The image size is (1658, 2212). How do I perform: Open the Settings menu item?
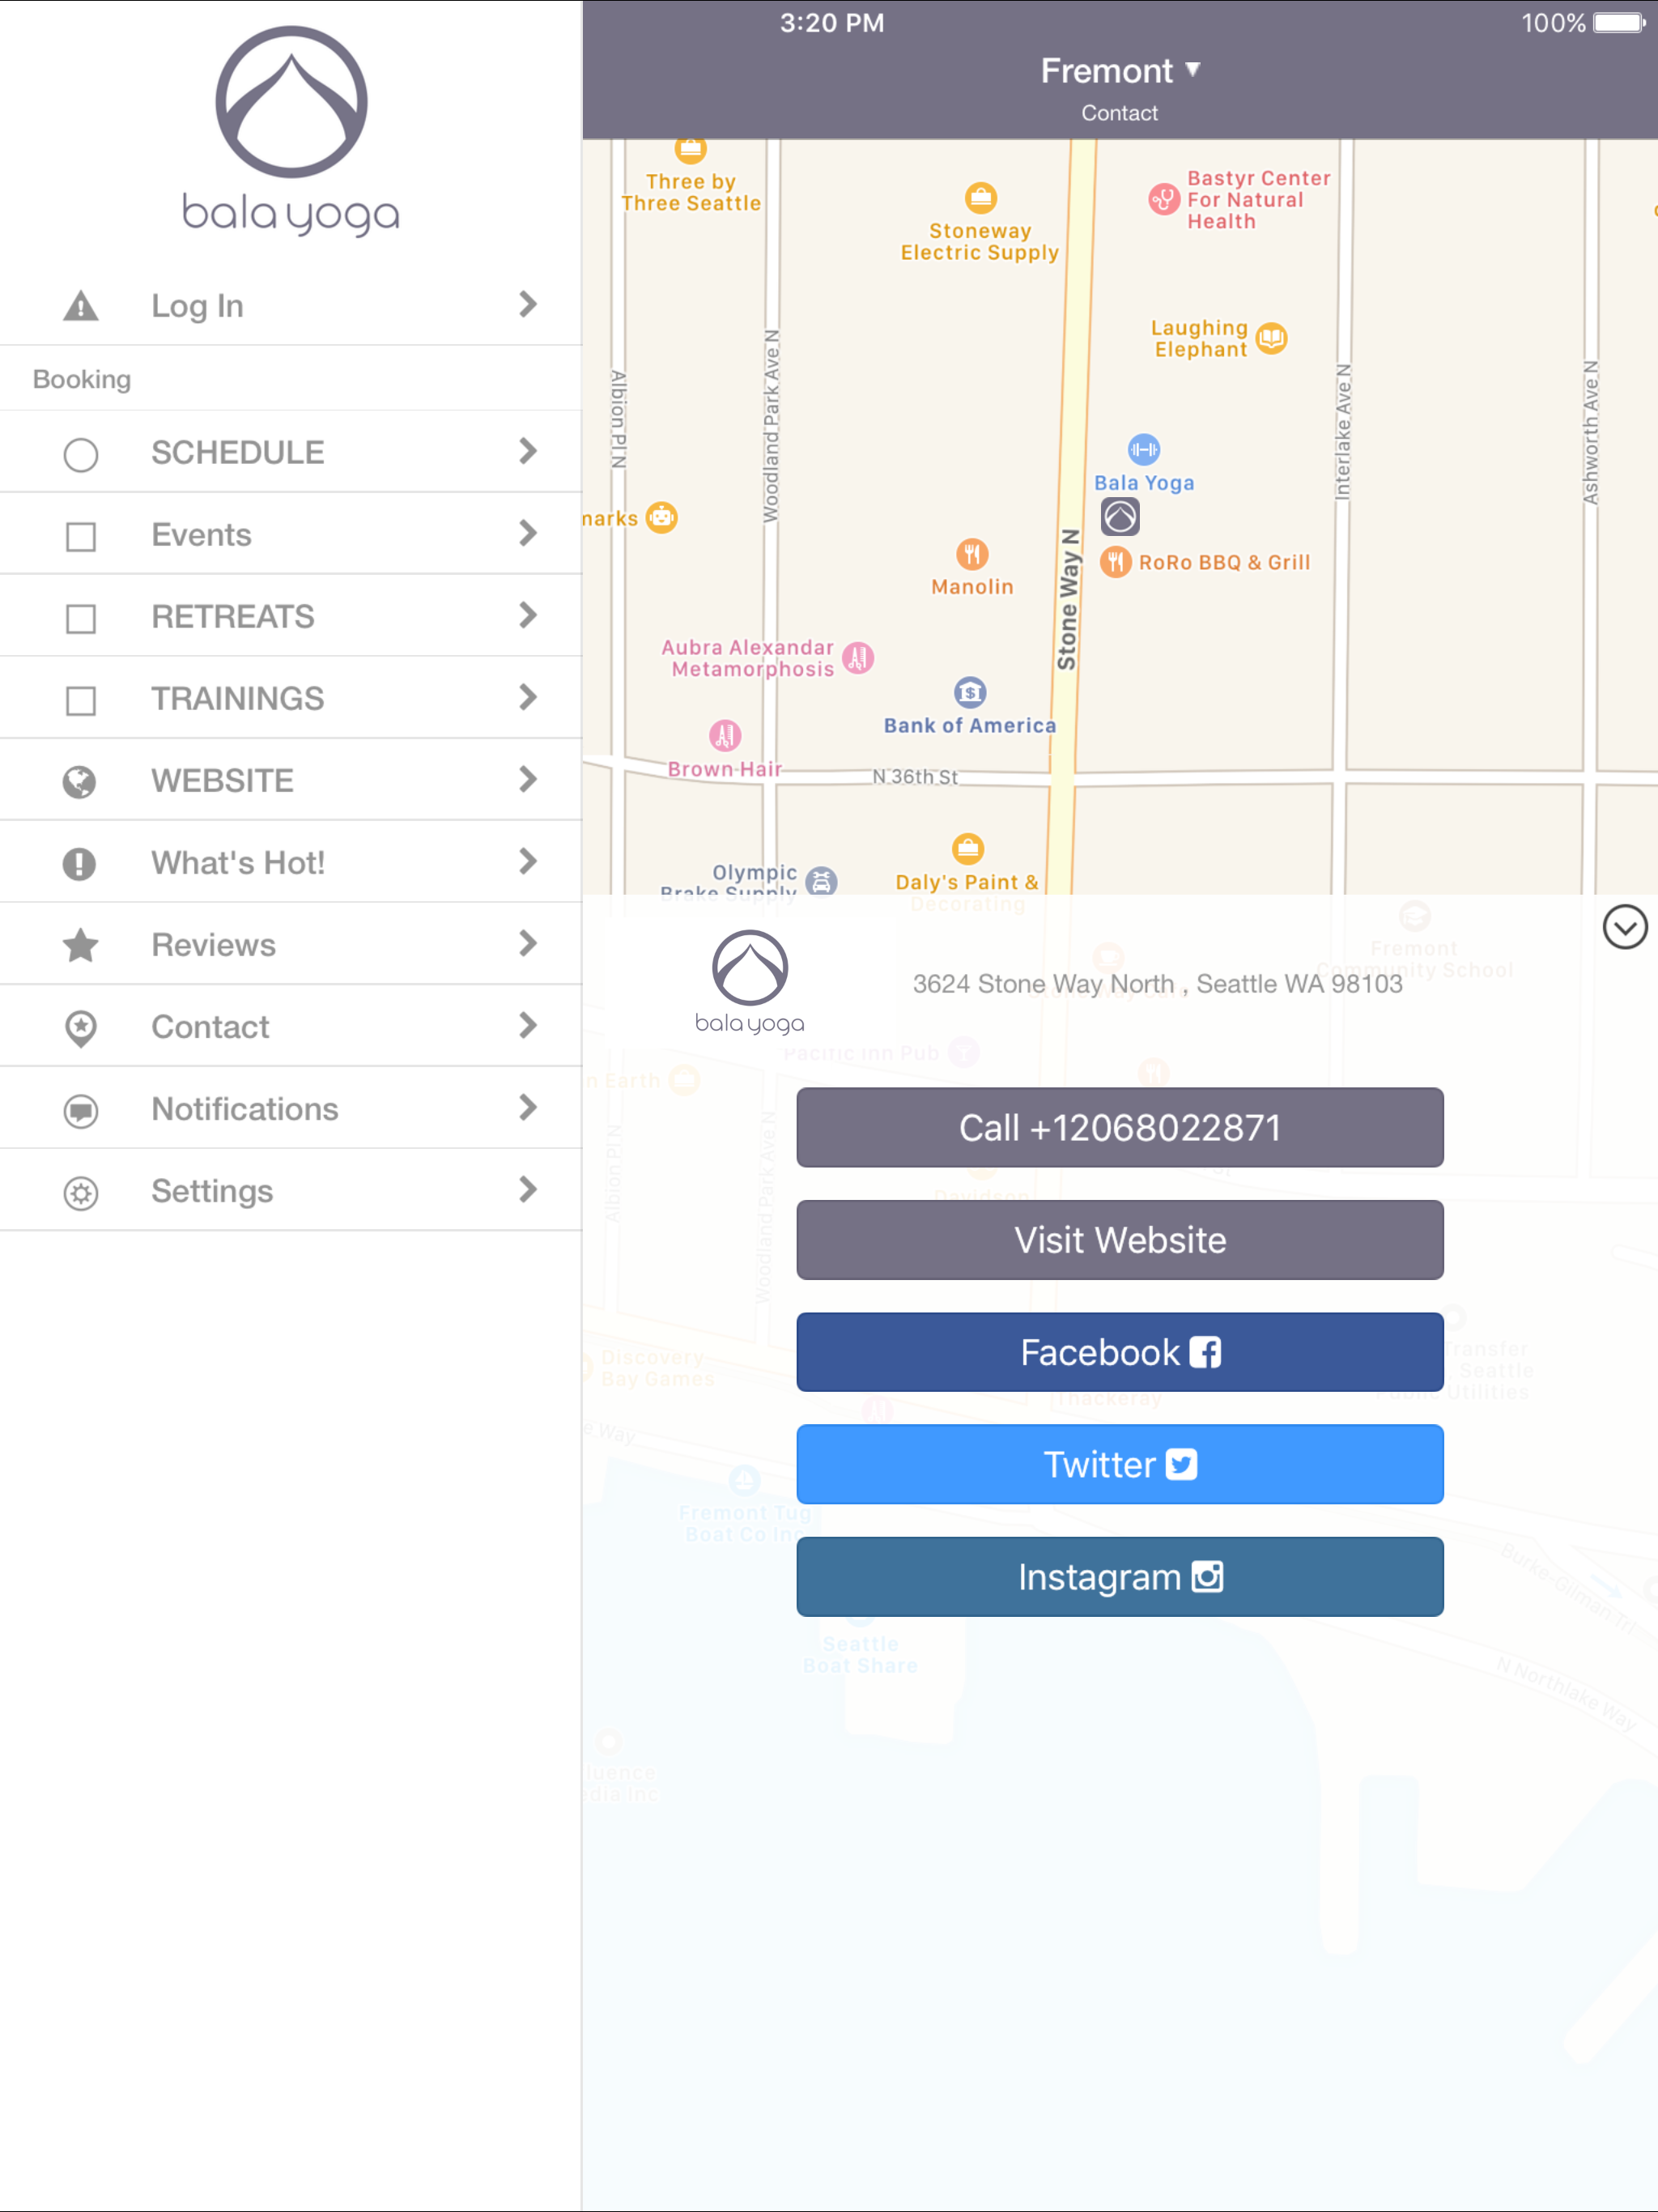click(291, 1190)
